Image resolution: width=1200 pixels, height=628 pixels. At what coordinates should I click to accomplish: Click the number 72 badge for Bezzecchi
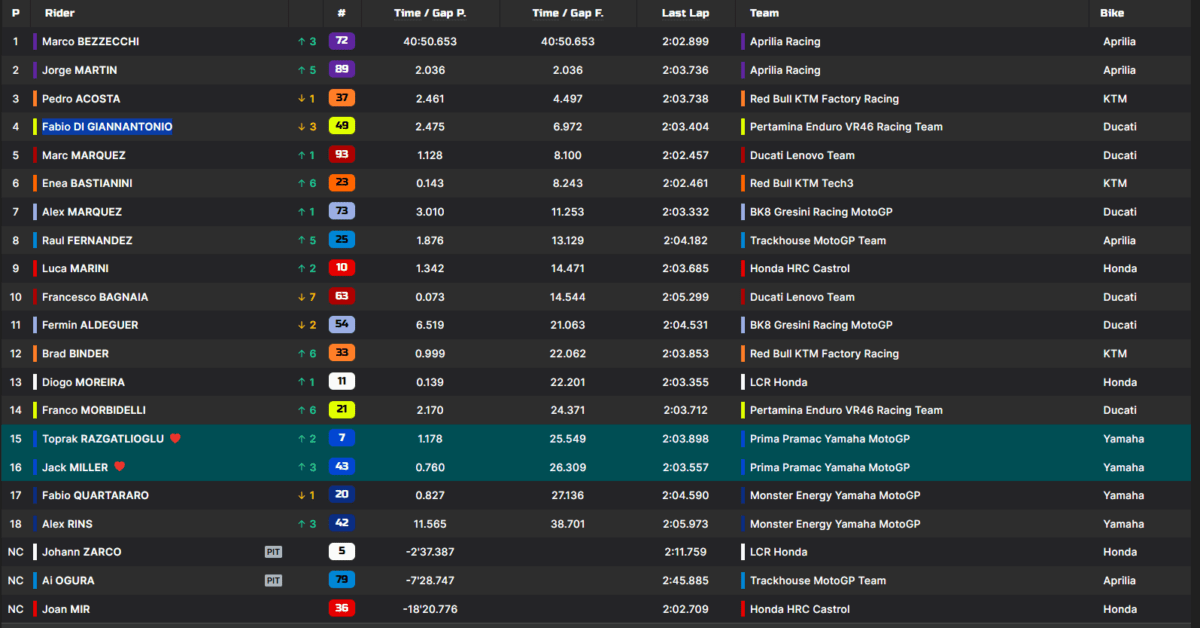click(341, 42)
